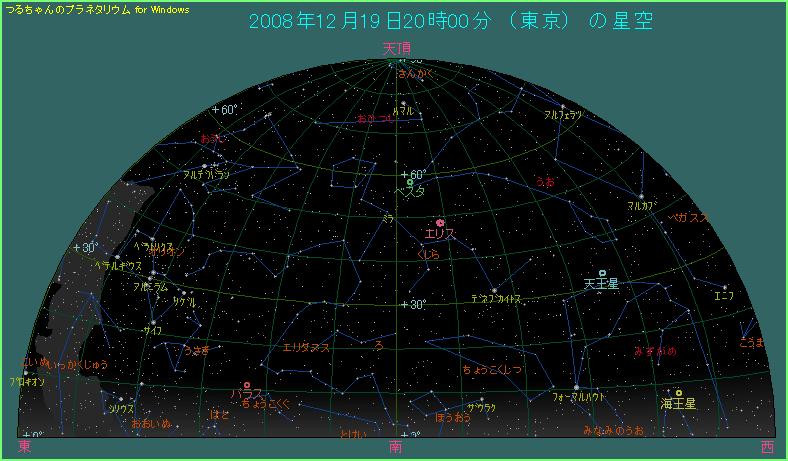The height and width of the screenshot is (461, 788).
Task: Click the 西 west direction label
Action: pos(766,447)
